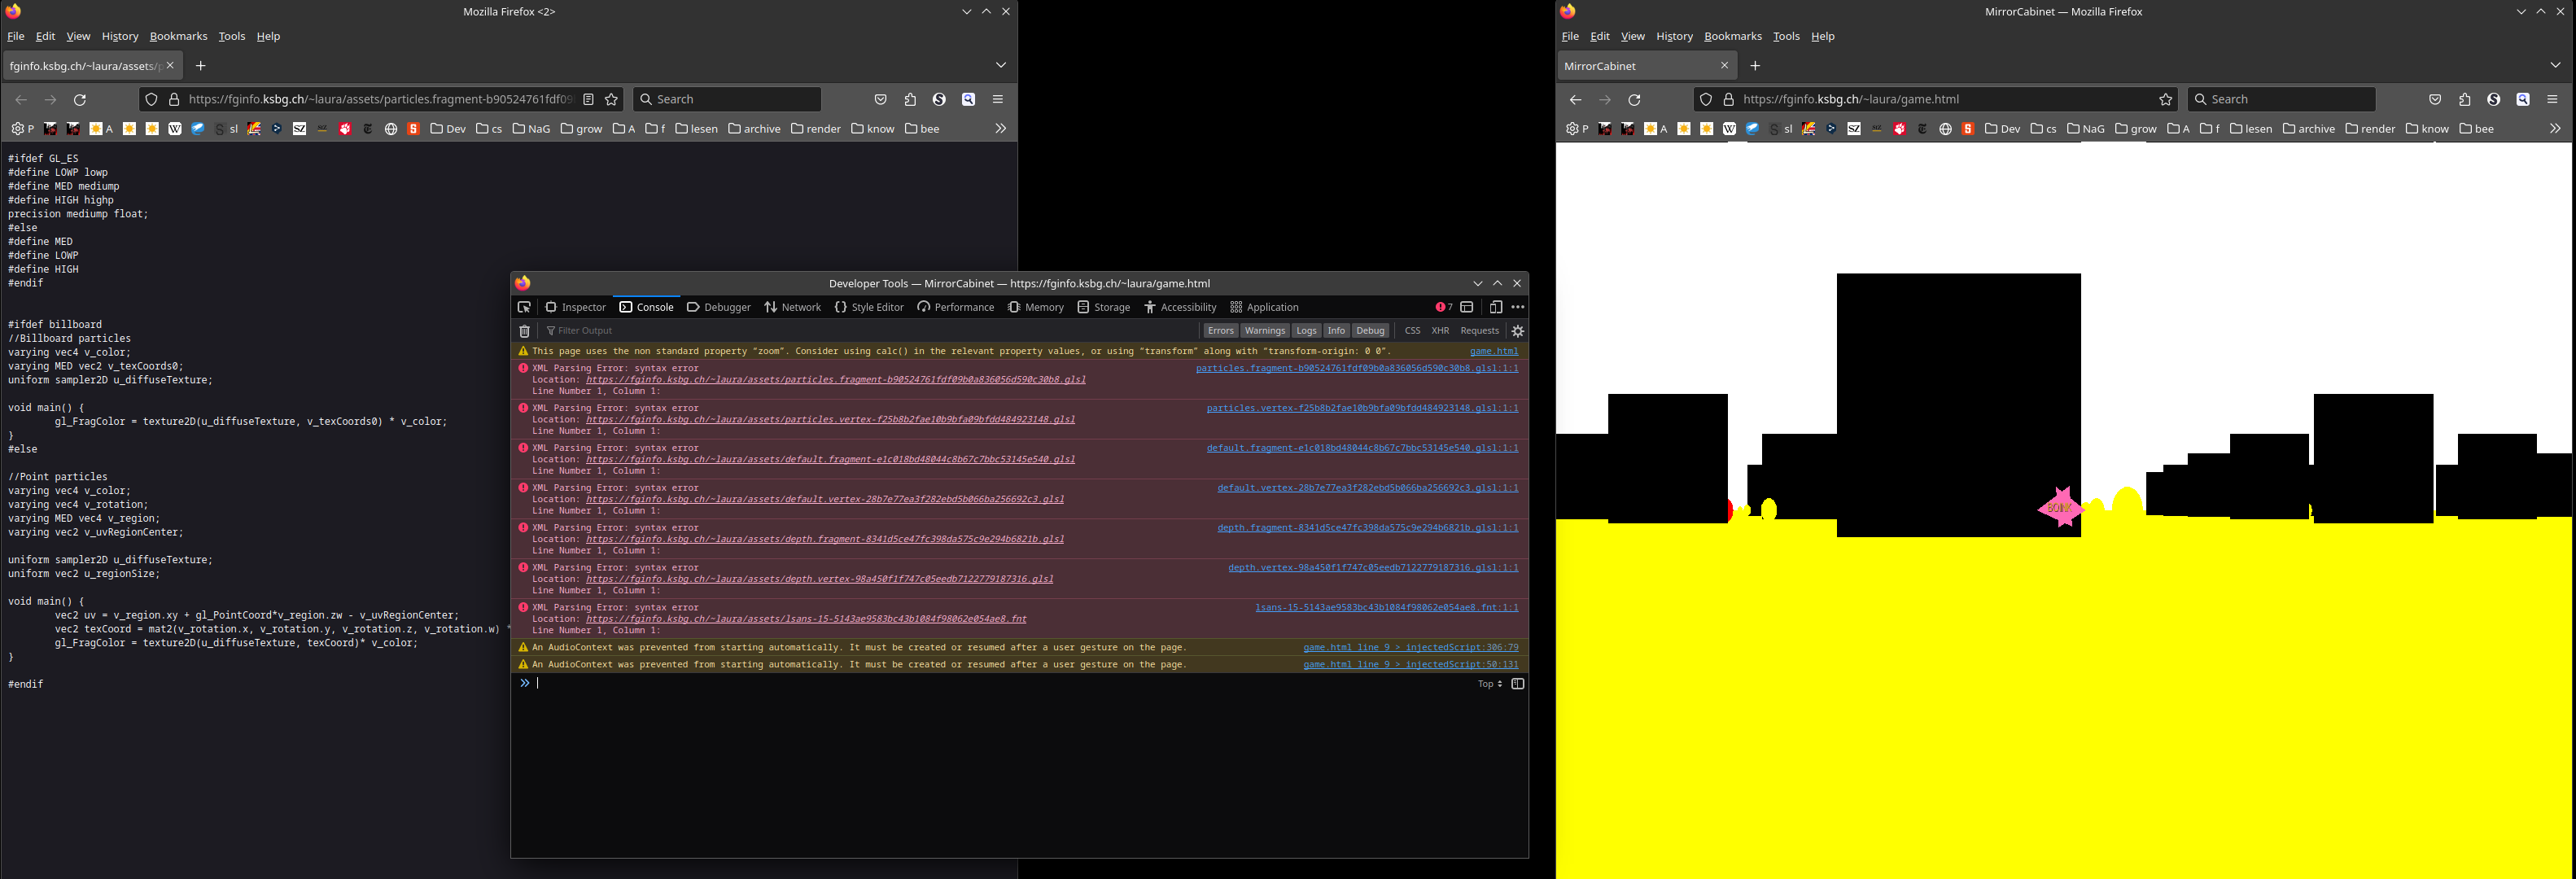Click the DevTools settings gear icon
Viewport: 2576px width, 879px height.
pos(1518,330)
